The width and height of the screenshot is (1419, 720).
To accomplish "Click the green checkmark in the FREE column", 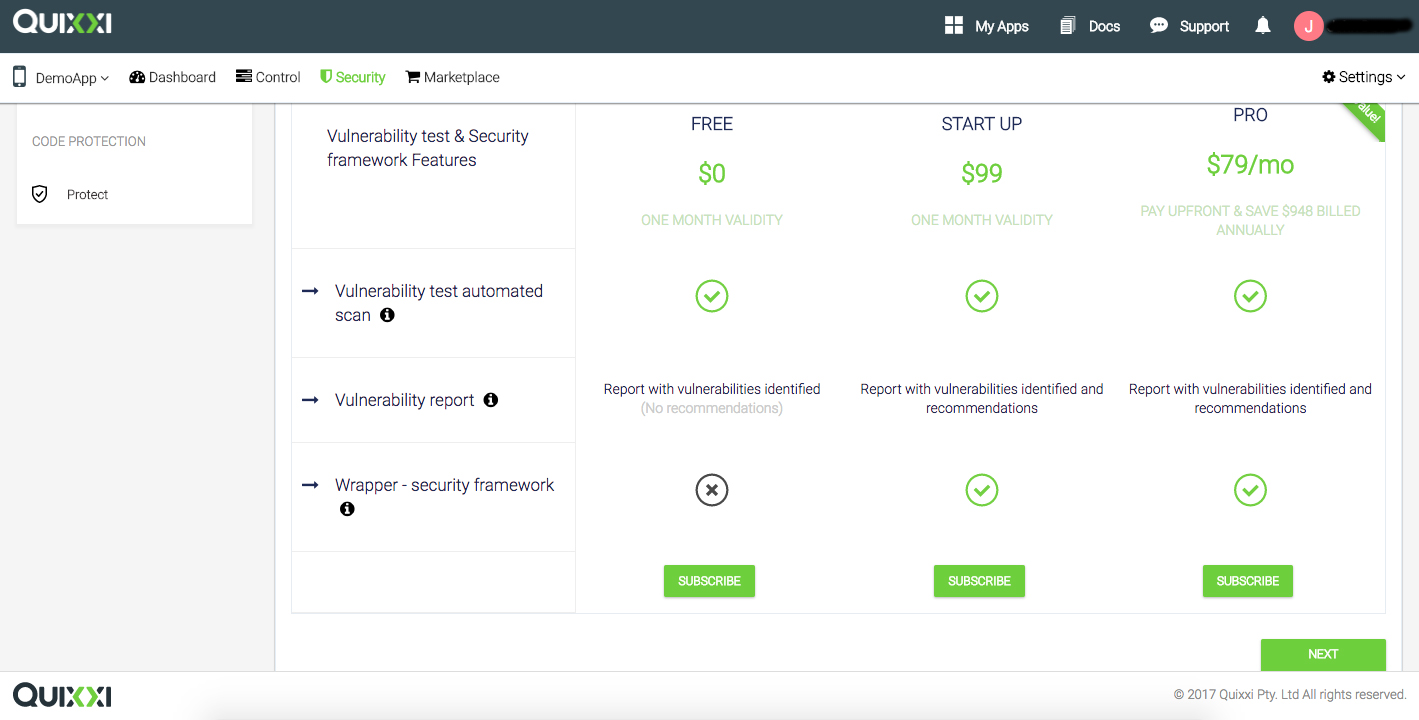I will [x=711, y=296].
